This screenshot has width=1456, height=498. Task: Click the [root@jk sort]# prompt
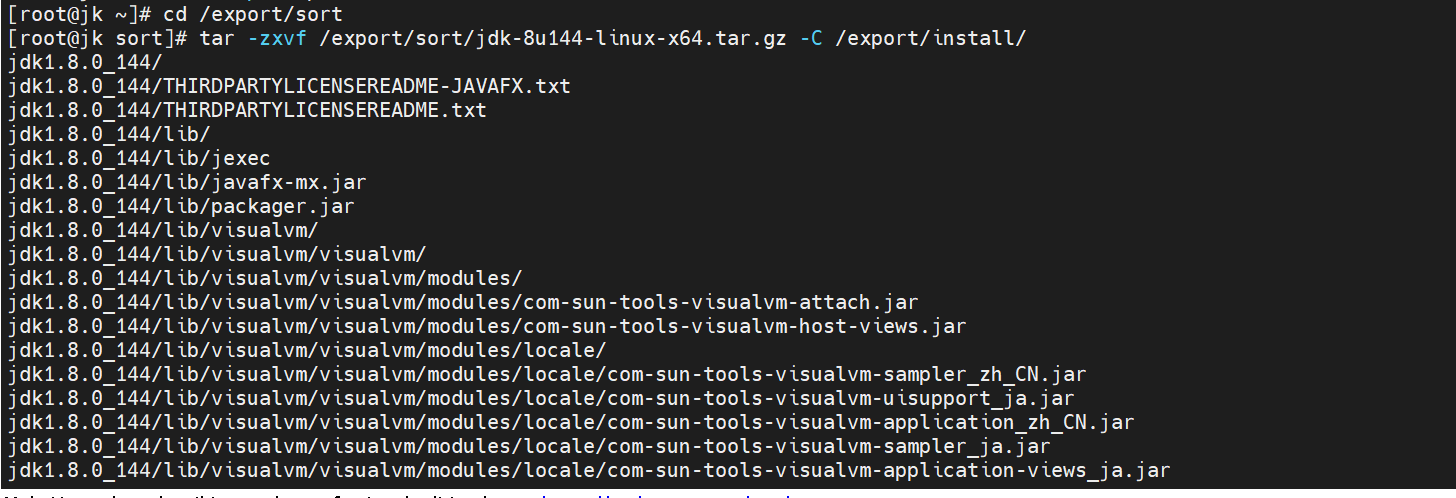(97, 38)
